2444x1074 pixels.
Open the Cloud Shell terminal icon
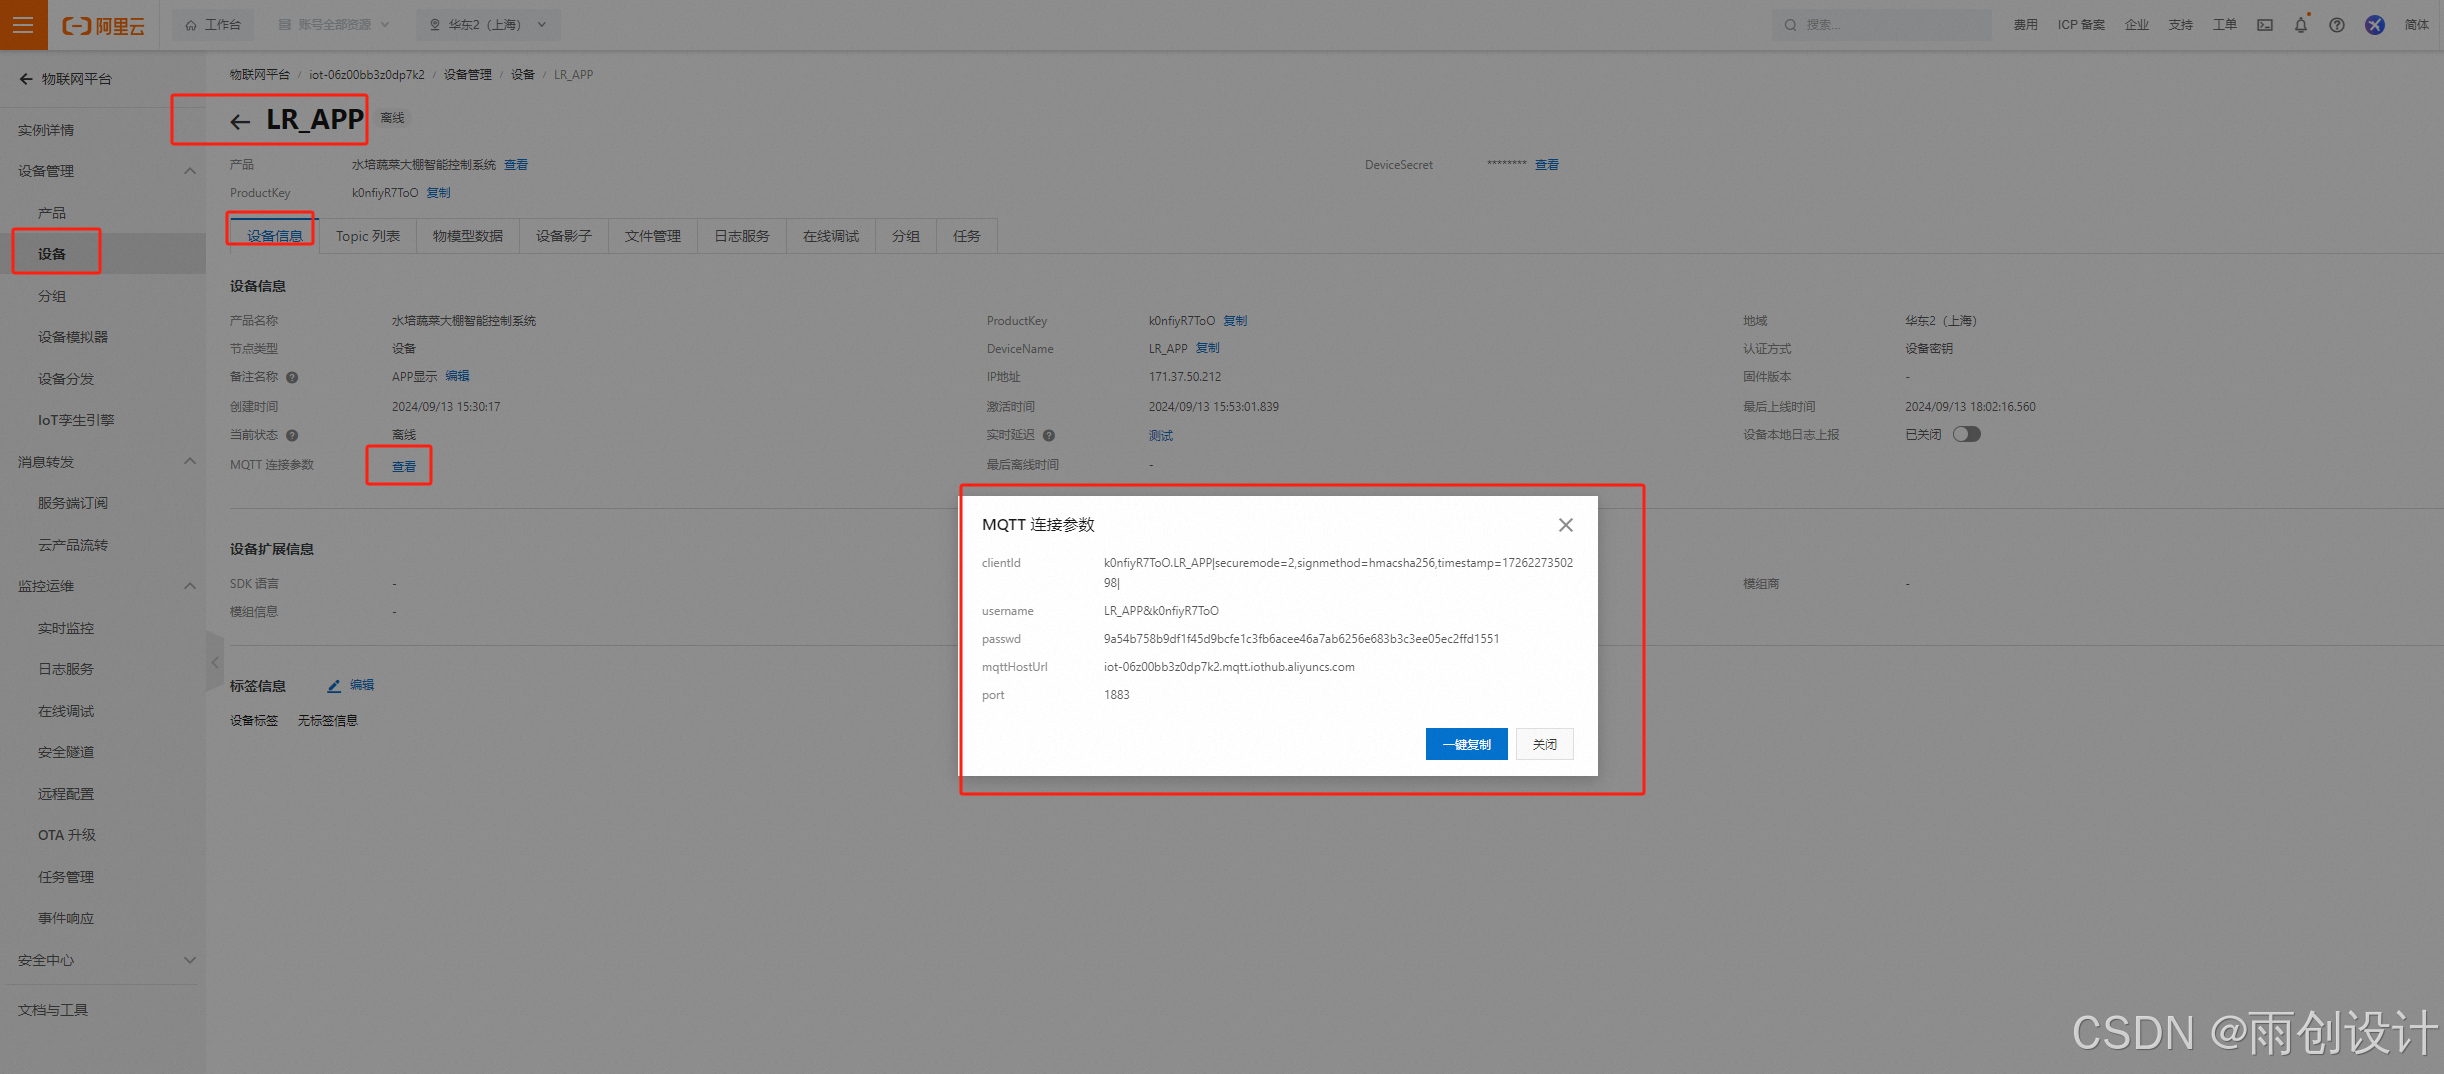tap(2264, 25)
